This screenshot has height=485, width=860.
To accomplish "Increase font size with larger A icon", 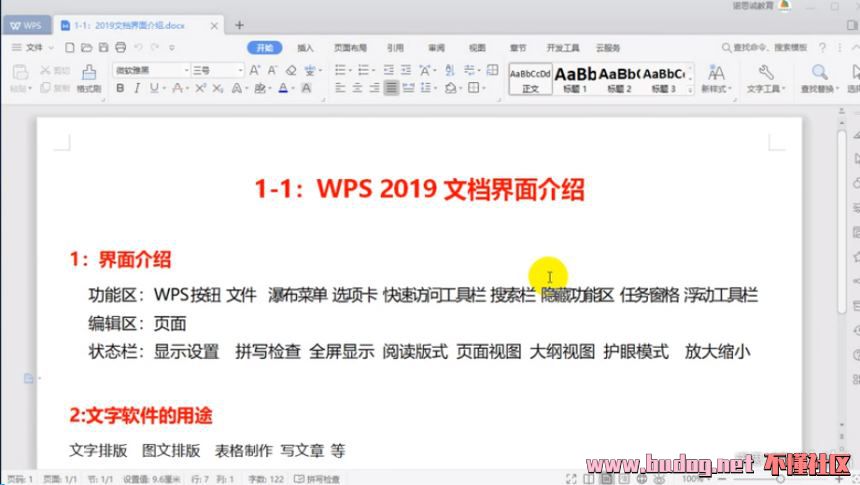I will point(255,70).
